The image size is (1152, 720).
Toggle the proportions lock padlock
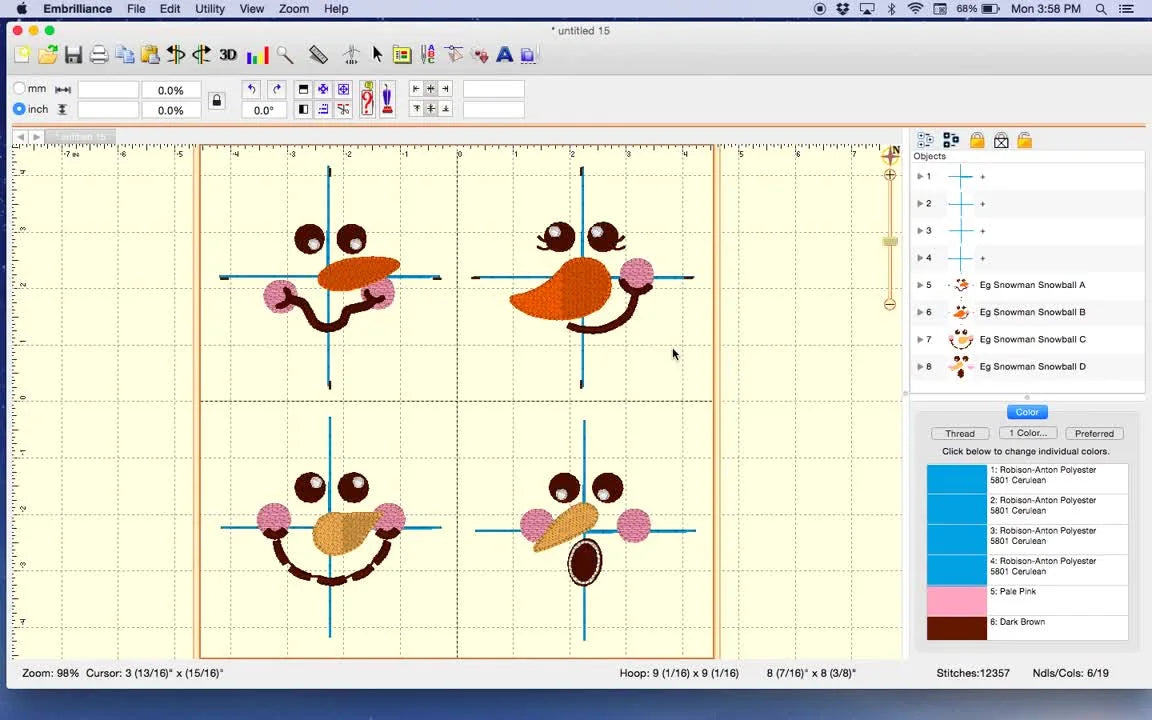pyautogui.click(x=217, y=100)
